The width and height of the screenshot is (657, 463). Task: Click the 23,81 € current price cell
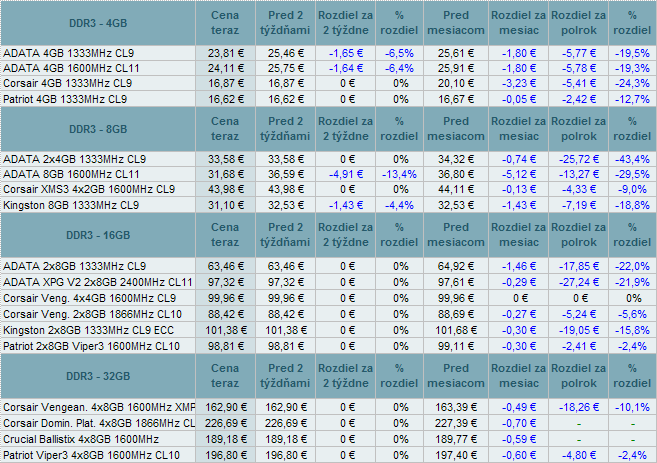tap(226, 53)
